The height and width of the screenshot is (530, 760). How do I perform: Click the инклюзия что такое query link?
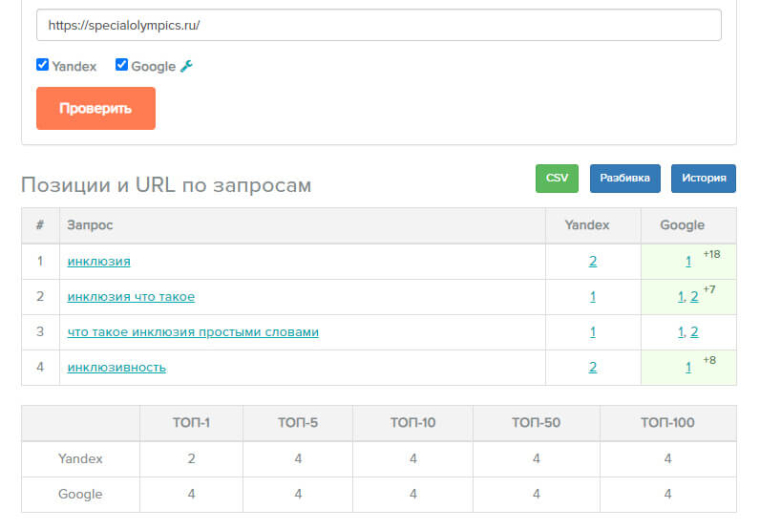[131, 297]
